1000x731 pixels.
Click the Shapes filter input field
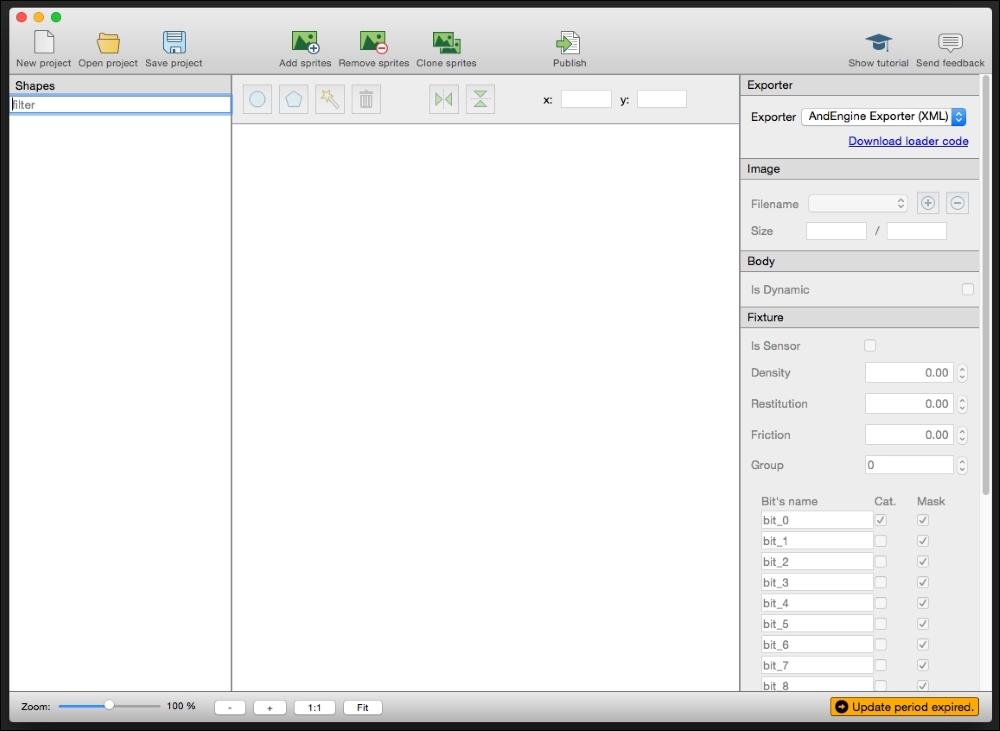[x=120, y=104]
